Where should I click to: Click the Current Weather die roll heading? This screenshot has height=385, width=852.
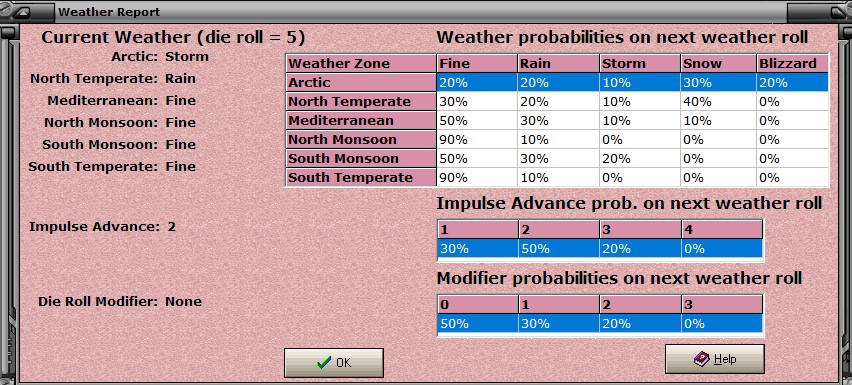pyautogui.click(x=173, y=37)
